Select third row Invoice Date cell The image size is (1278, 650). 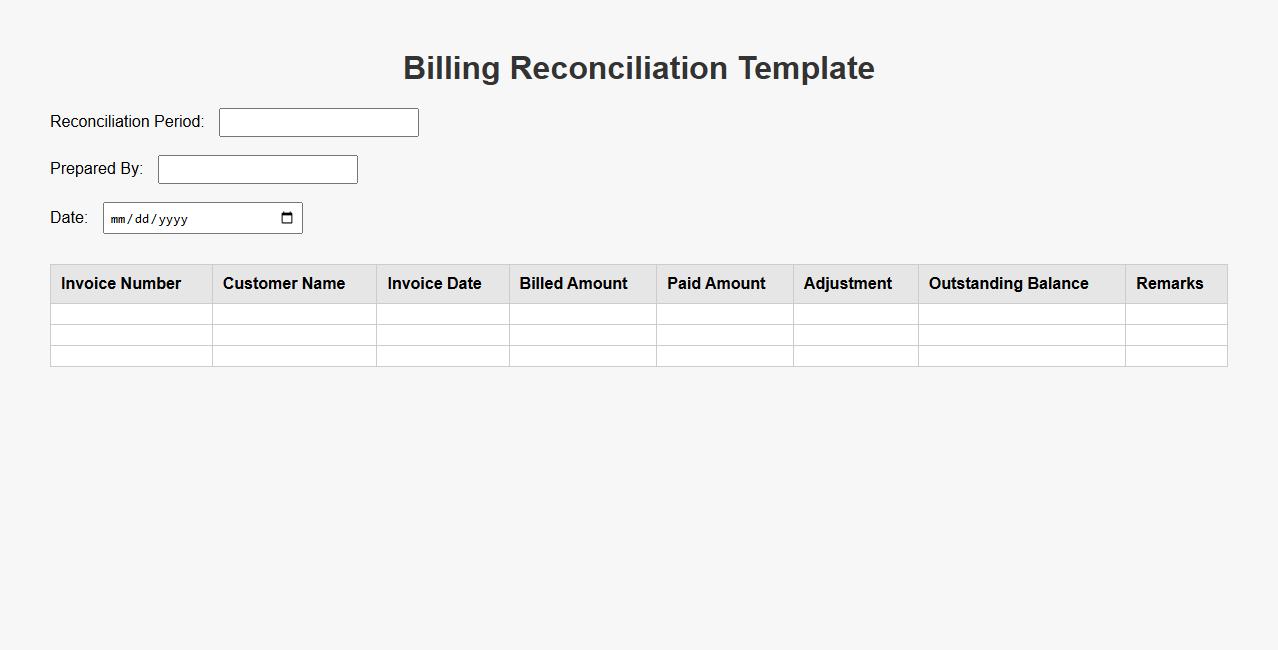[442, 356]
